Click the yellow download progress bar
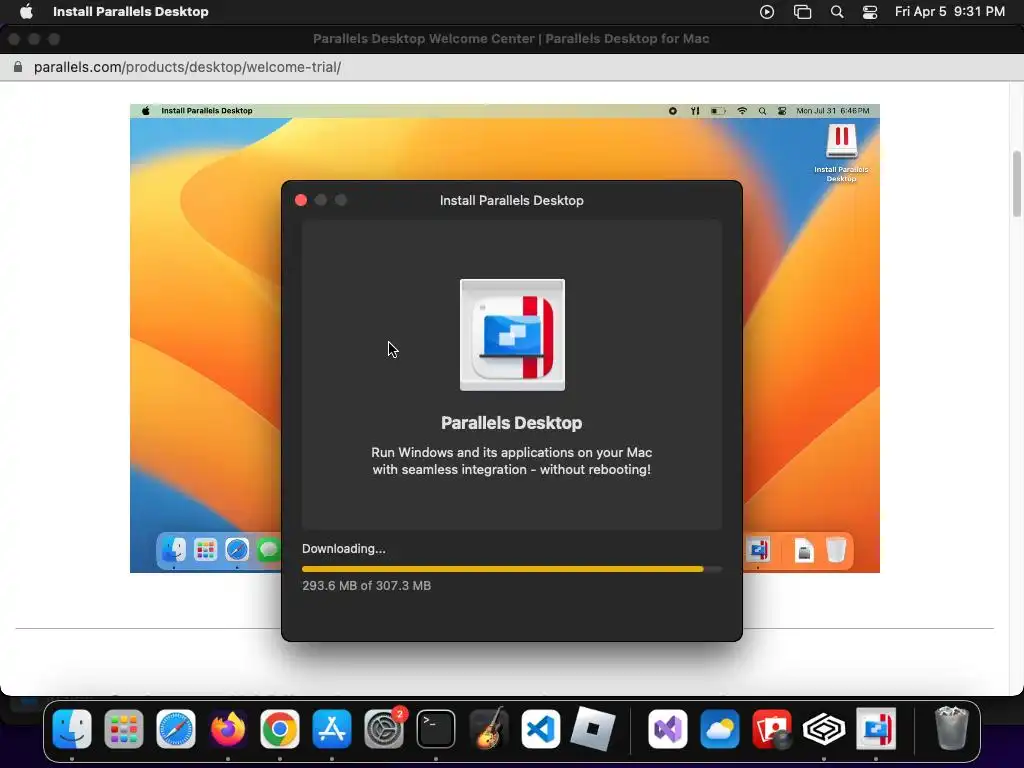1024x768 pixels. pos(512,569)
